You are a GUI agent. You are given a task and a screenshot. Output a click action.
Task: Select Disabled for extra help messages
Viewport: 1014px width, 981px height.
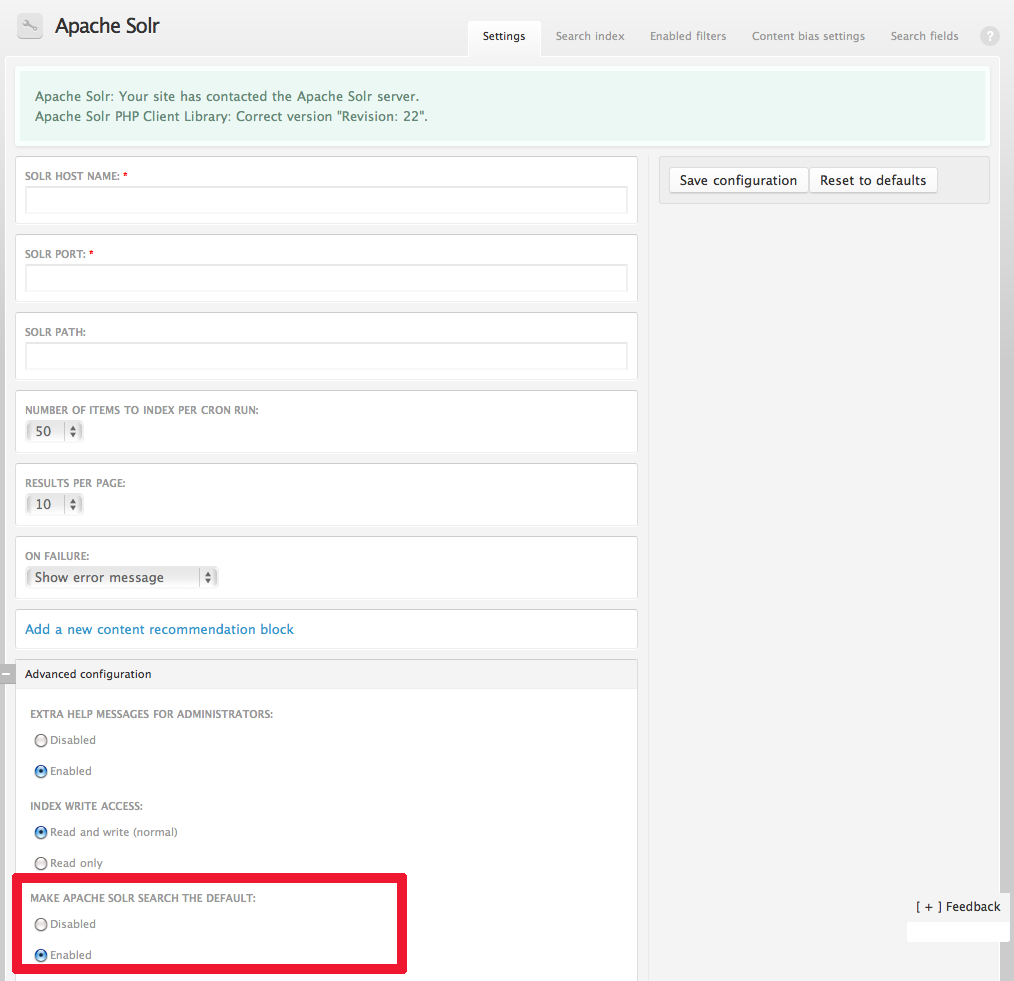click(x=41, y=740)
